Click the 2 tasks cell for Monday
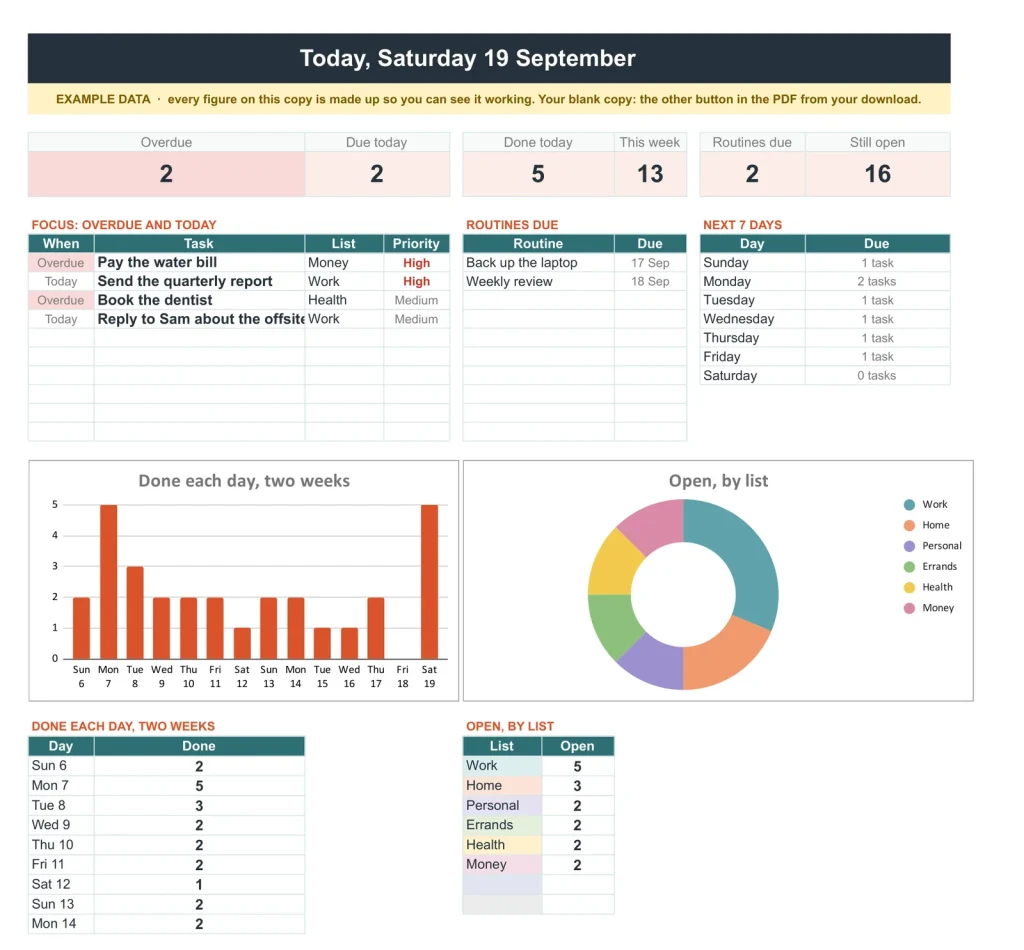Image resolution: width=1024 pixels, height=950 pixels. (x=876, y=281)
